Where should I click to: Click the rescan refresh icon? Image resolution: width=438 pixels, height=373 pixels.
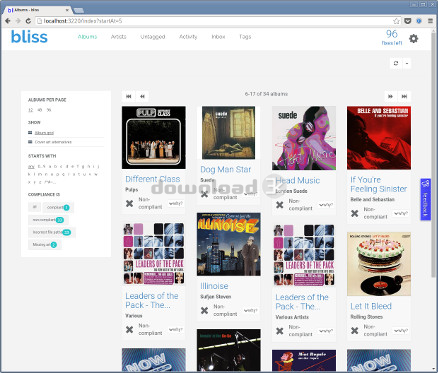point(396,63)
